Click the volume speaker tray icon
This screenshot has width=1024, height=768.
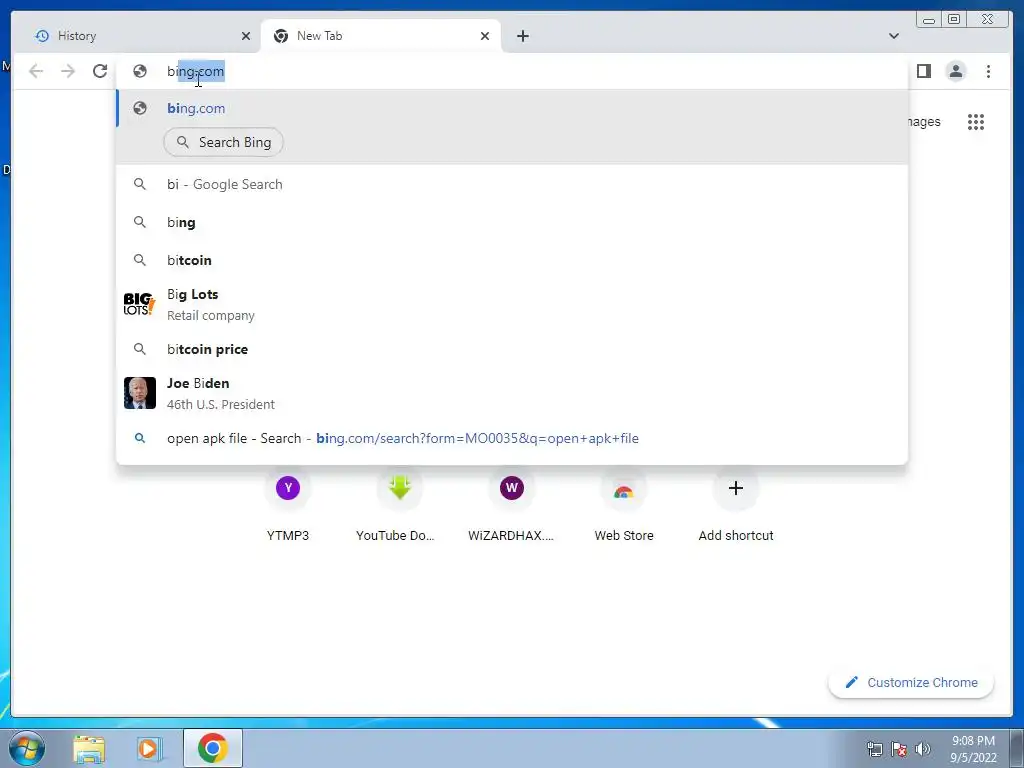click(923, 749)
